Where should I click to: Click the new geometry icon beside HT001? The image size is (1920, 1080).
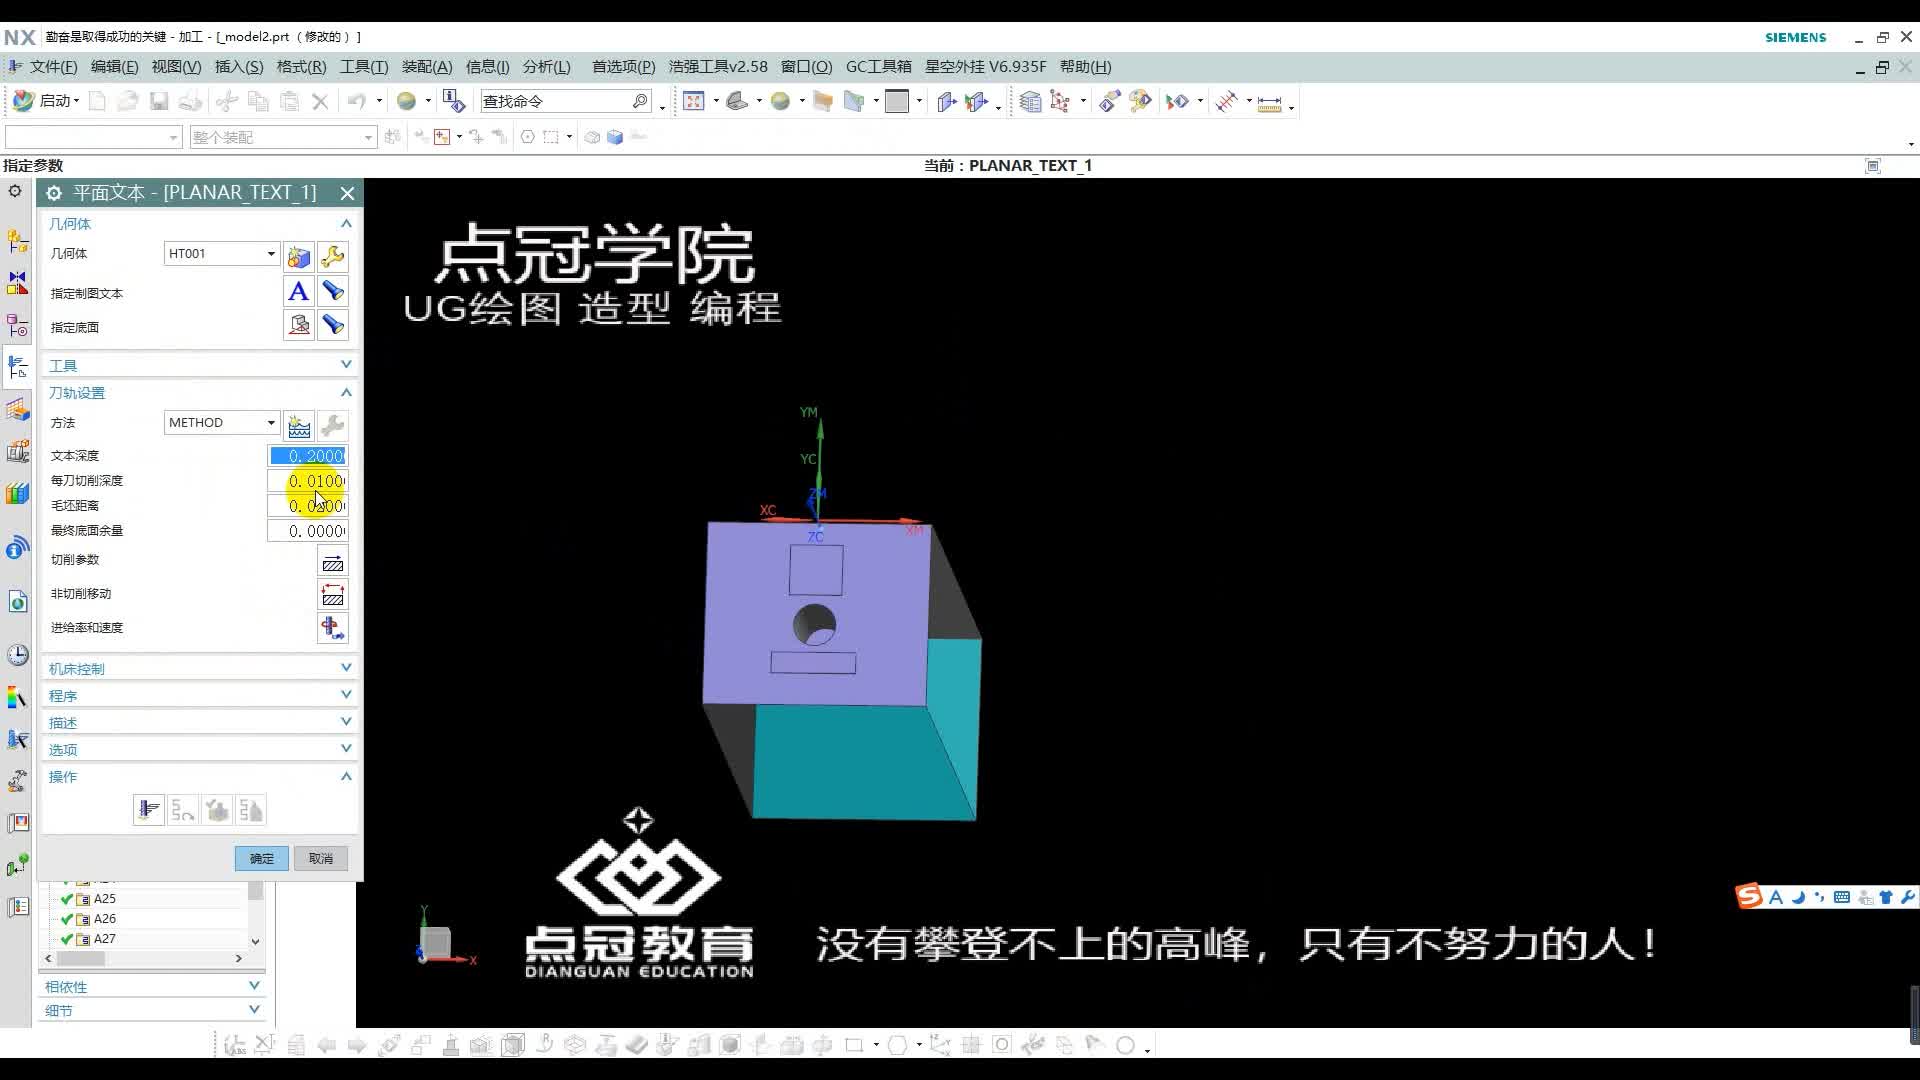tap(298, 257)
